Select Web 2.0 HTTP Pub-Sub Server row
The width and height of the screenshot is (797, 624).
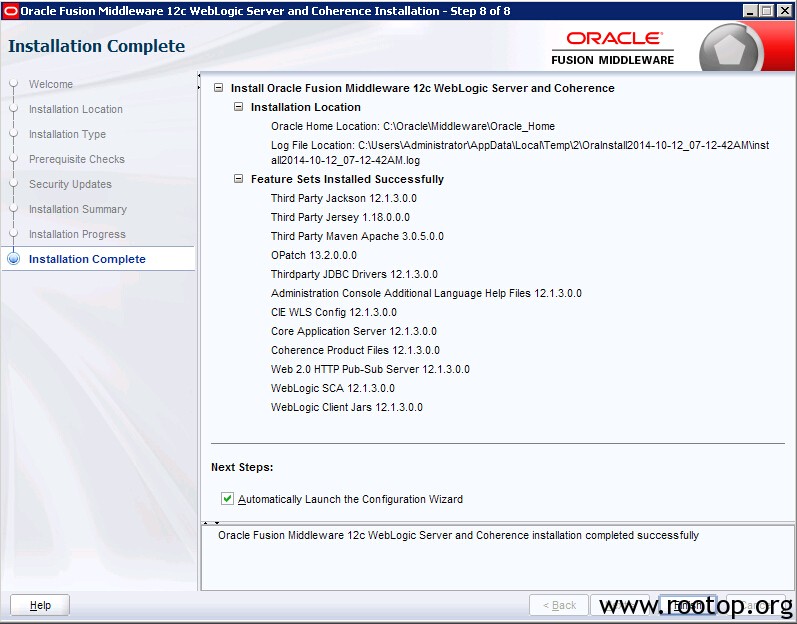(370, 369)
